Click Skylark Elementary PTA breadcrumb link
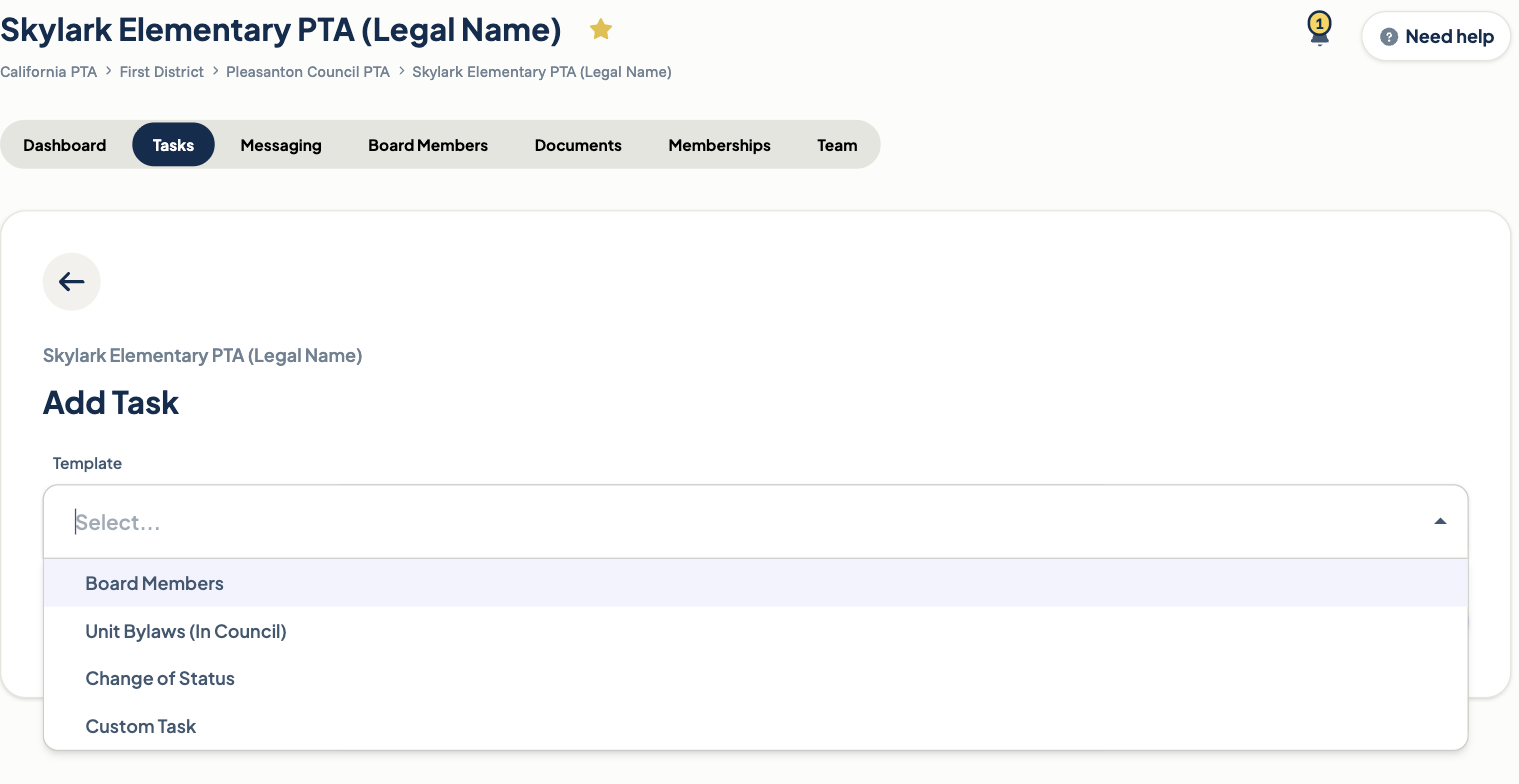This screenshot has width=1519, height=784. coord(542,72)
